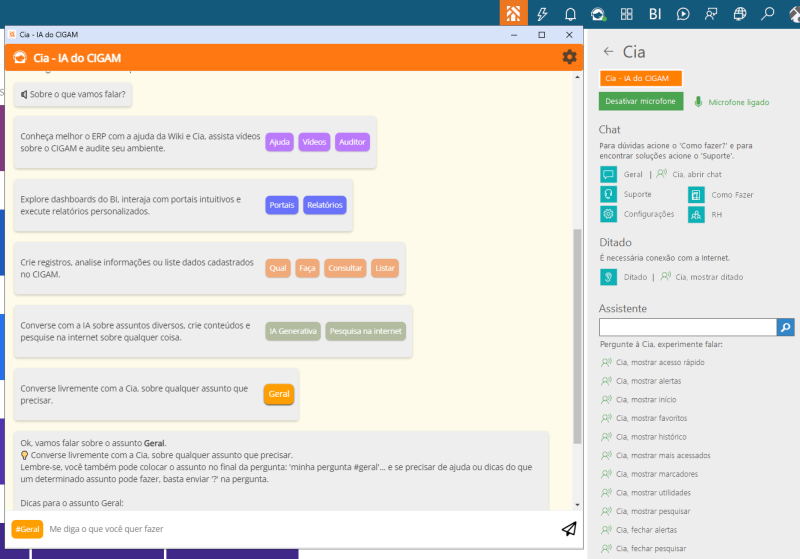Click the lightning bolt quick access icon
This screenshot has width=800, height=559.
coord(542,14)
